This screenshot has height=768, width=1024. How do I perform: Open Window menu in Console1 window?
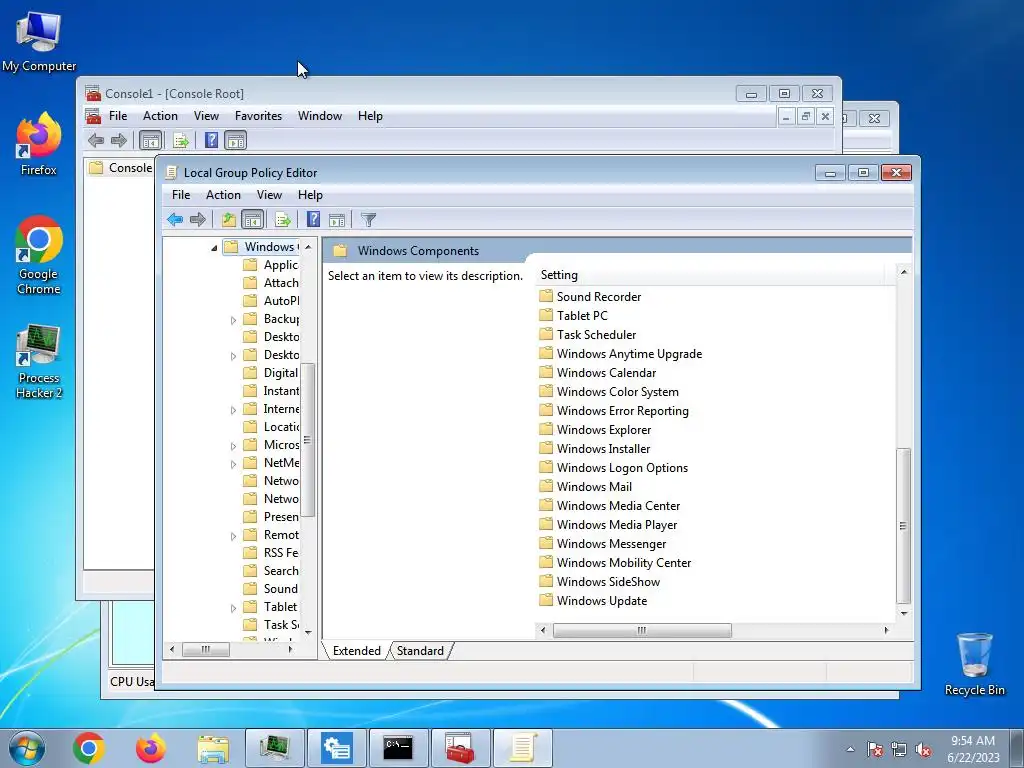(320, 116)
